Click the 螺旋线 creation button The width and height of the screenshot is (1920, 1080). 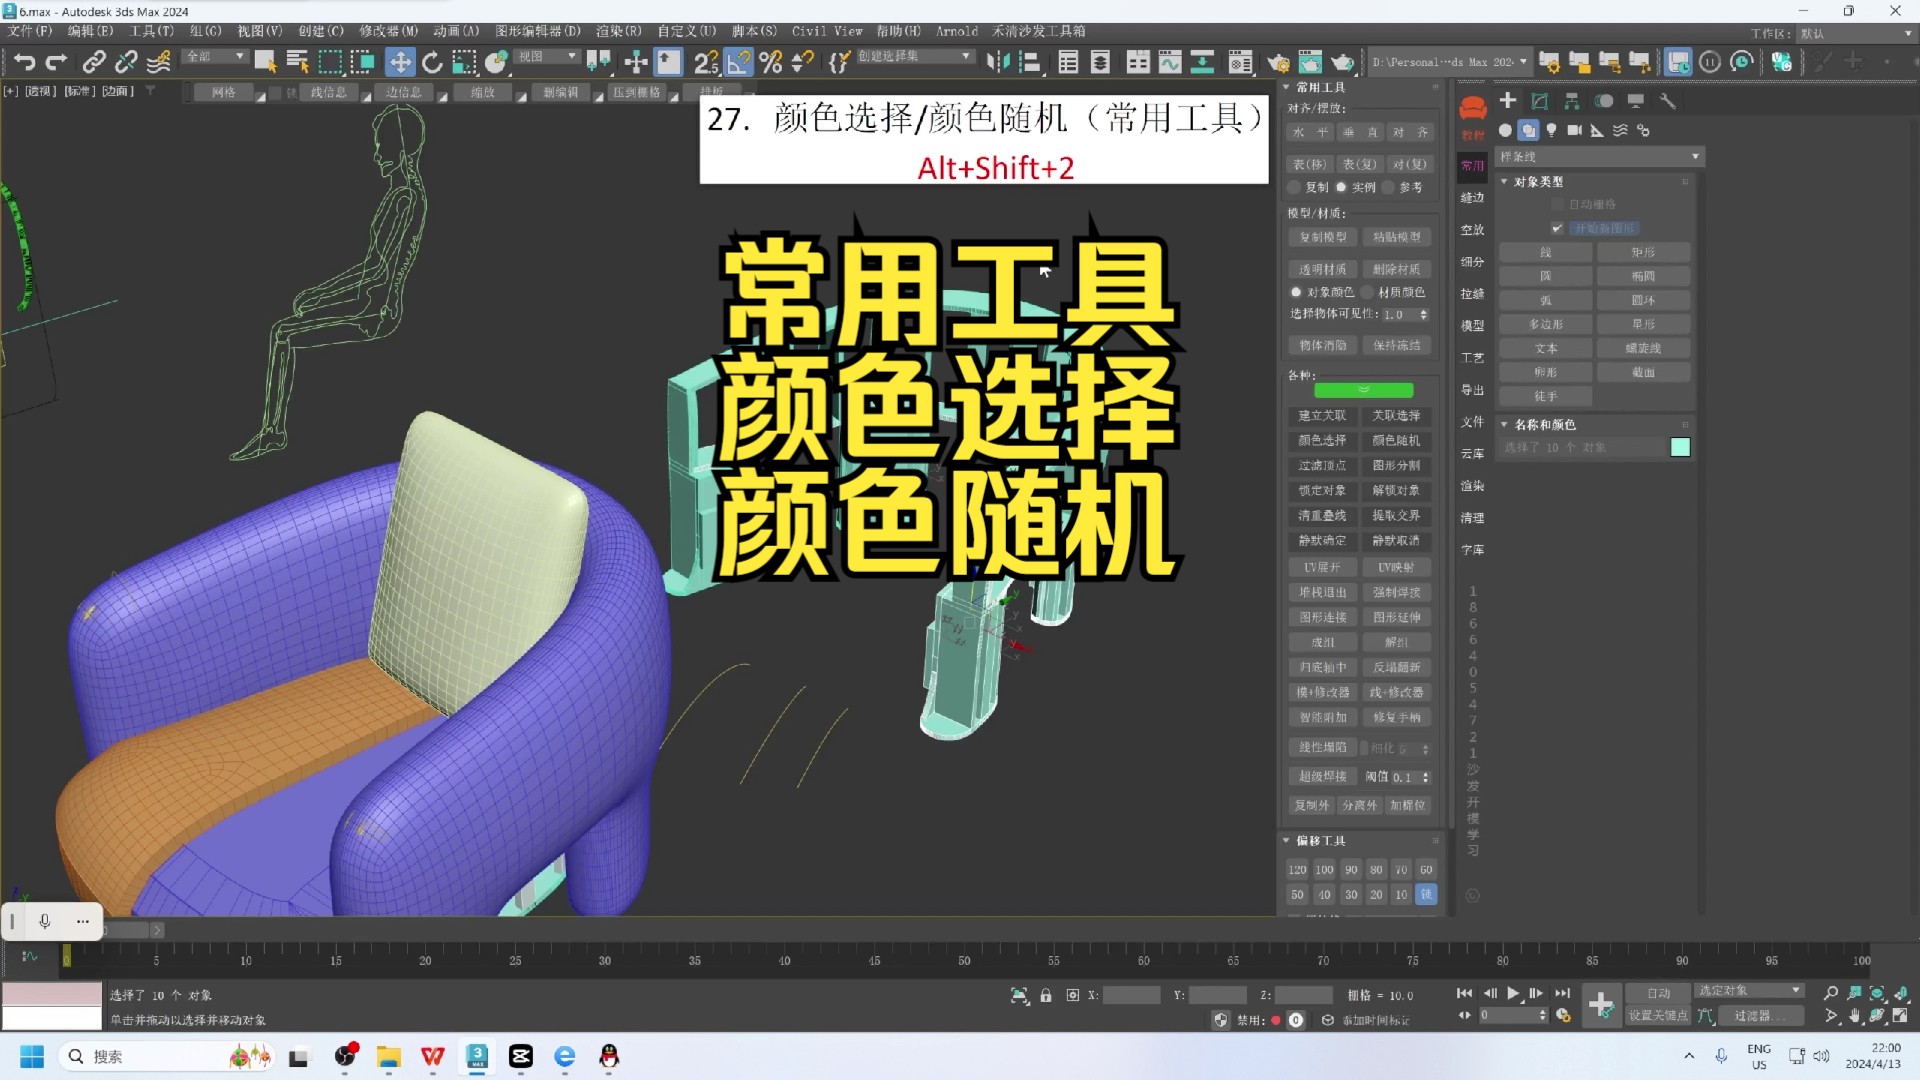coord(1644,348)
